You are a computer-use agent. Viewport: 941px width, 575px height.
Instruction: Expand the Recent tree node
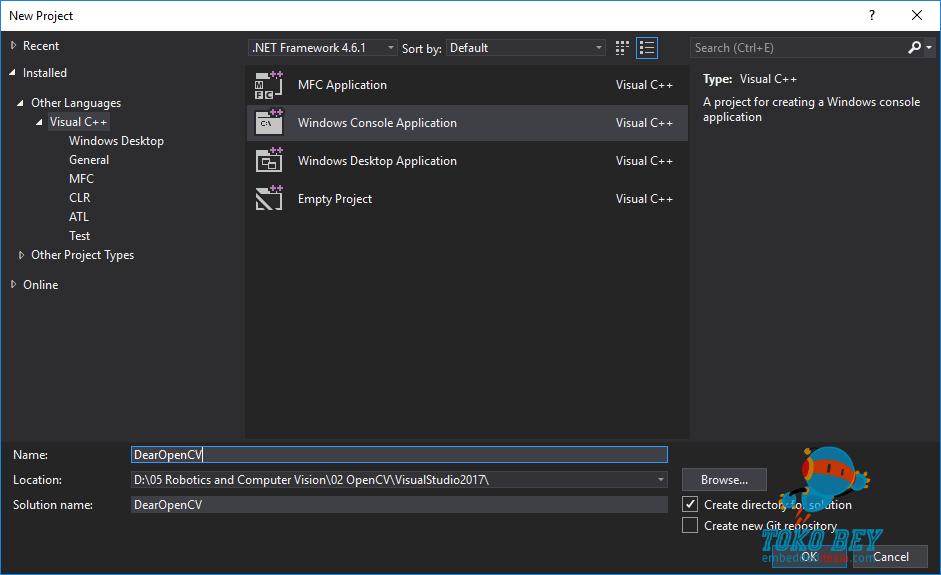[13, 46]
